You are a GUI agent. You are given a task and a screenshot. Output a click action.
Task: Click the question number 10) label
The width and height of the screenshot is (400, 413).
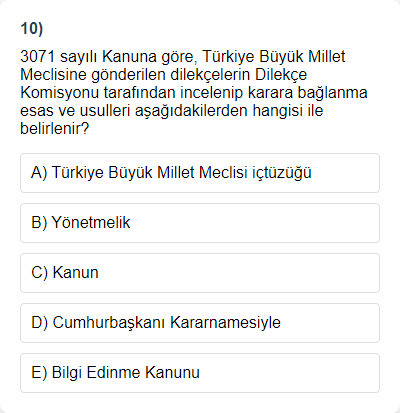(x=32, y=28)
